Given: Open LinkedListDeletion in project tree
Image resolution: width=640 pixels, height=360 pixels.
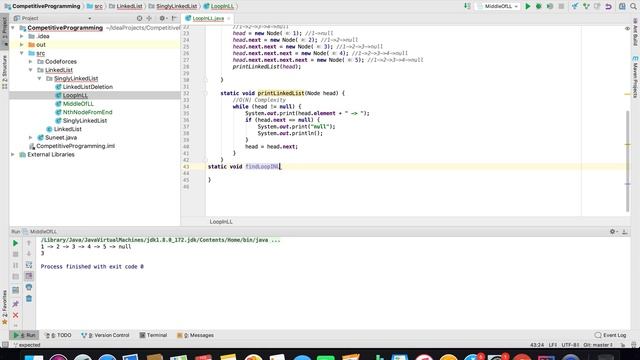Looking at the screenshot, I should click(x=88, y=87).
